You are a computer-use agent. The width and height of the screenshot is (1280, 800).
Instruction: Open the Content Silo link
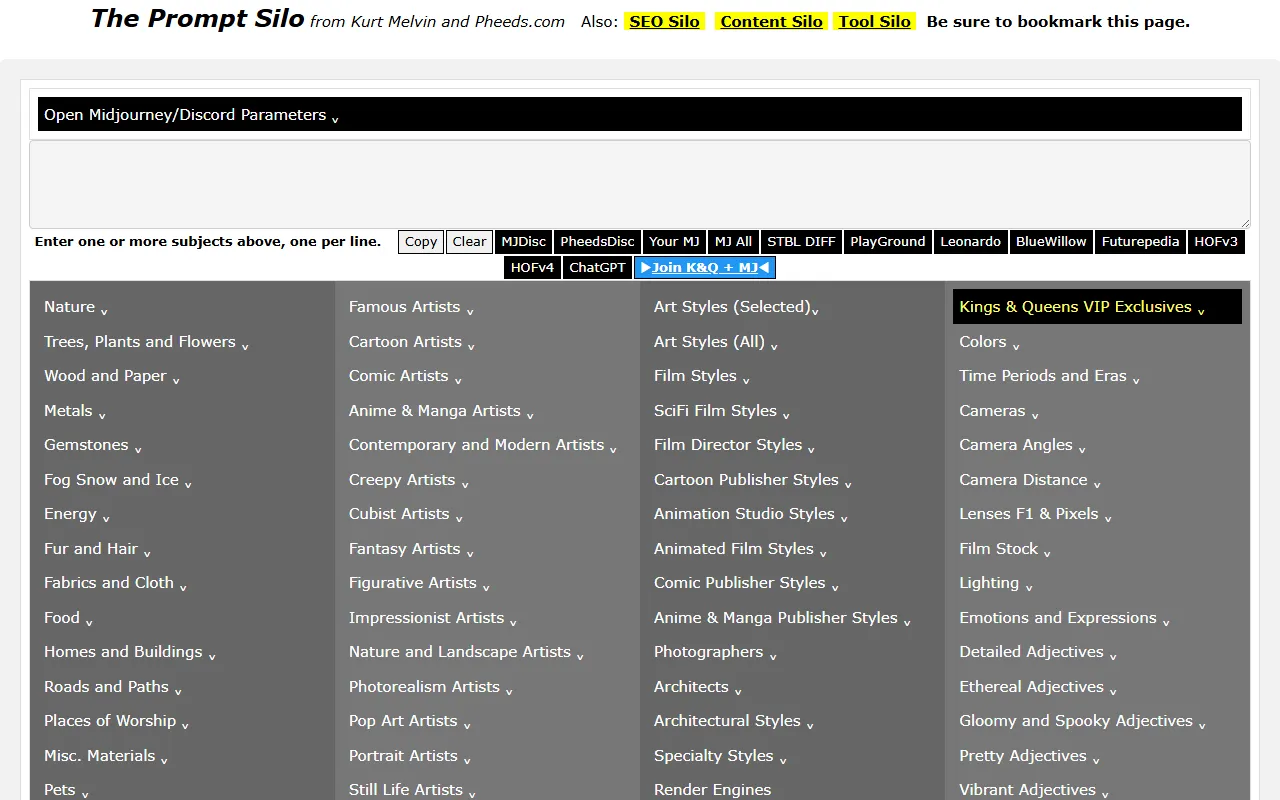point(771,21)
